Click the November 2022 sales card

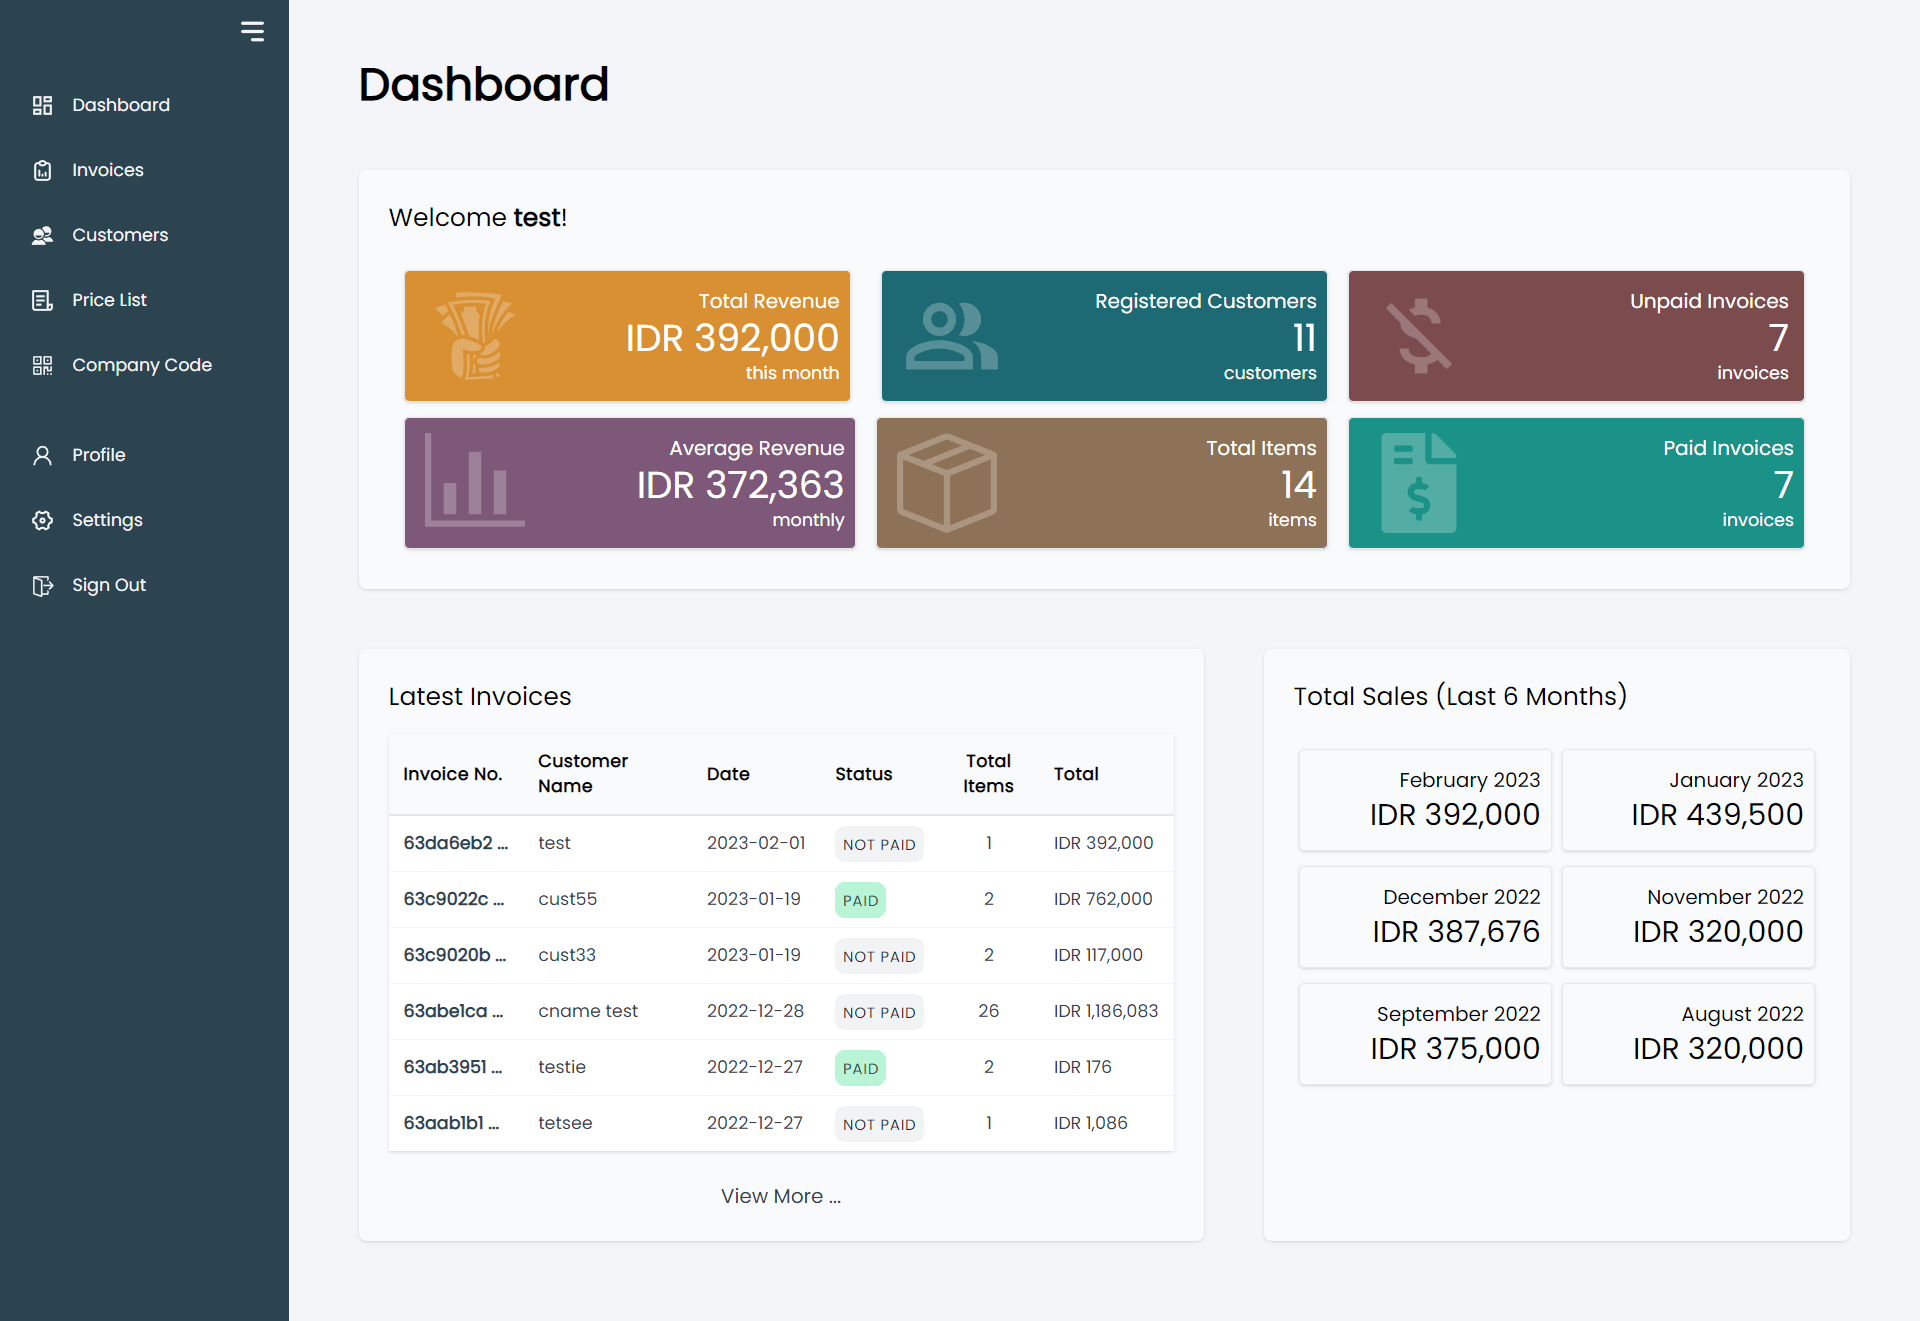[x=1688, y=917]
